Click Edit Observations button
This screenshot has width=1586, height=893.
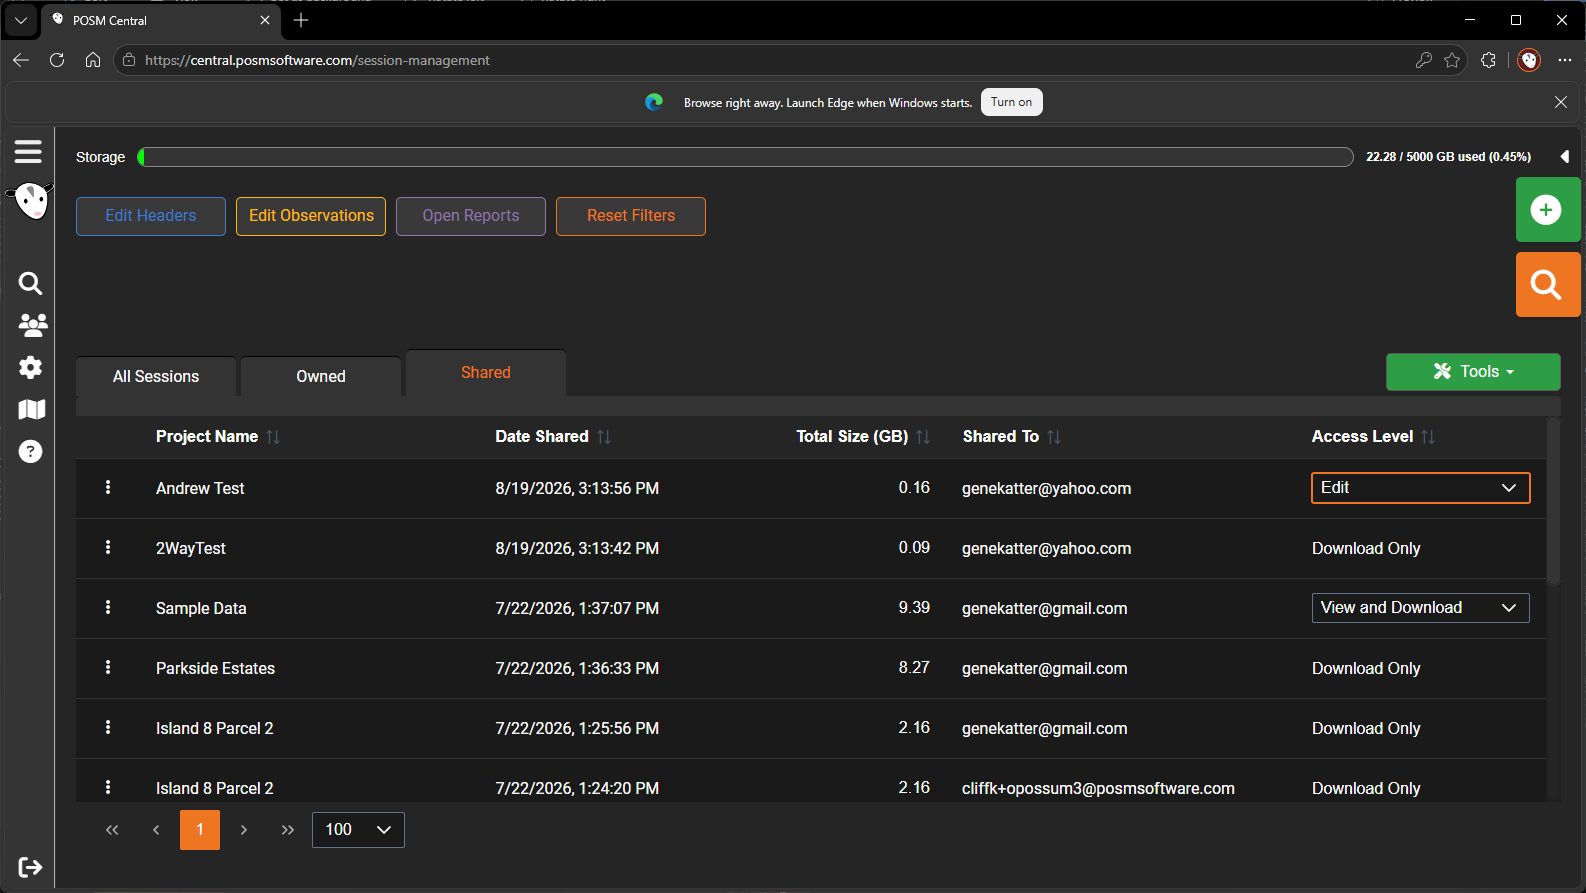(311, 216)
